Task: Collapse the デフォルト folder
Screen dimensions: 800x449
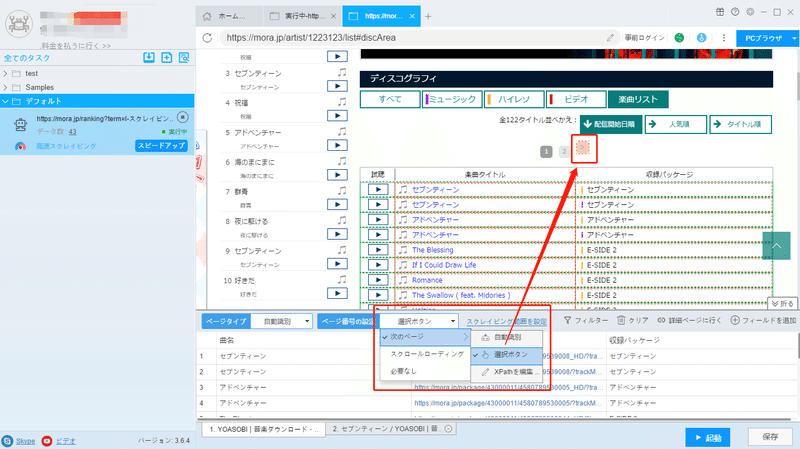Action: [x=6, y=101]
